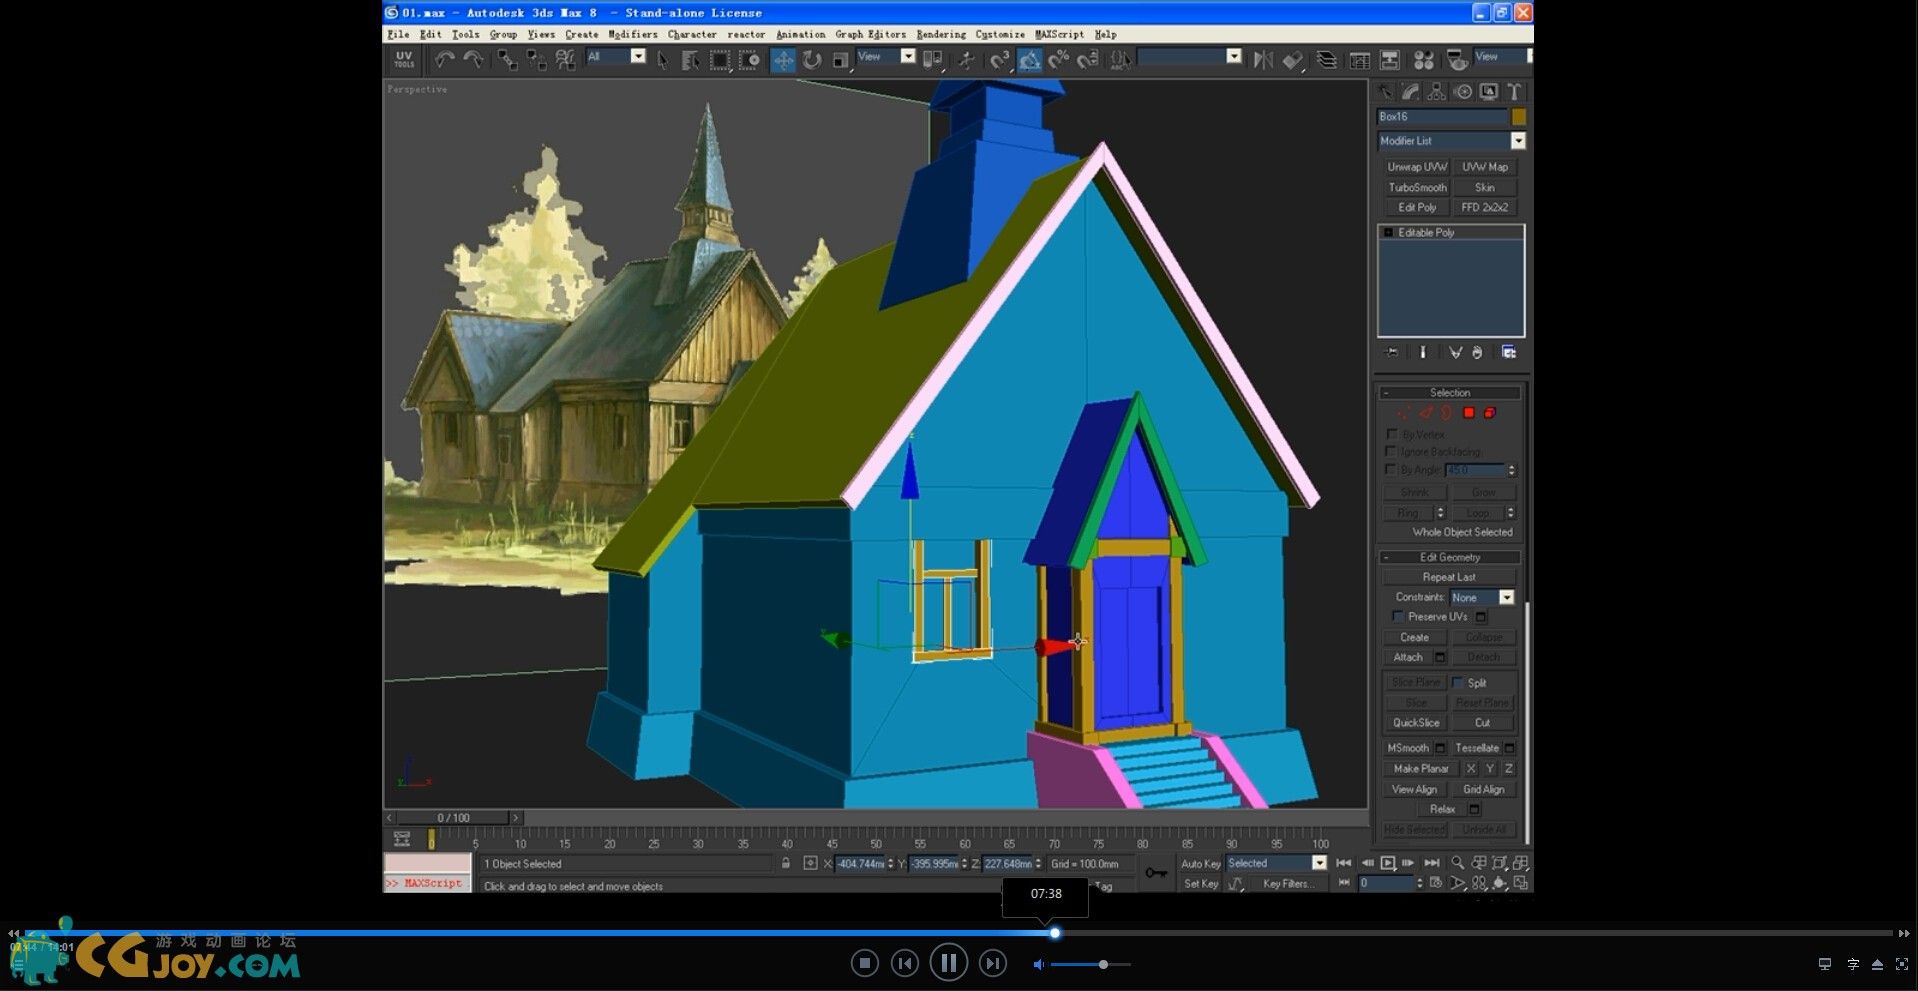Toggle the Split checkbox
Screen dimensions: 1918x991
point(1458,683)
